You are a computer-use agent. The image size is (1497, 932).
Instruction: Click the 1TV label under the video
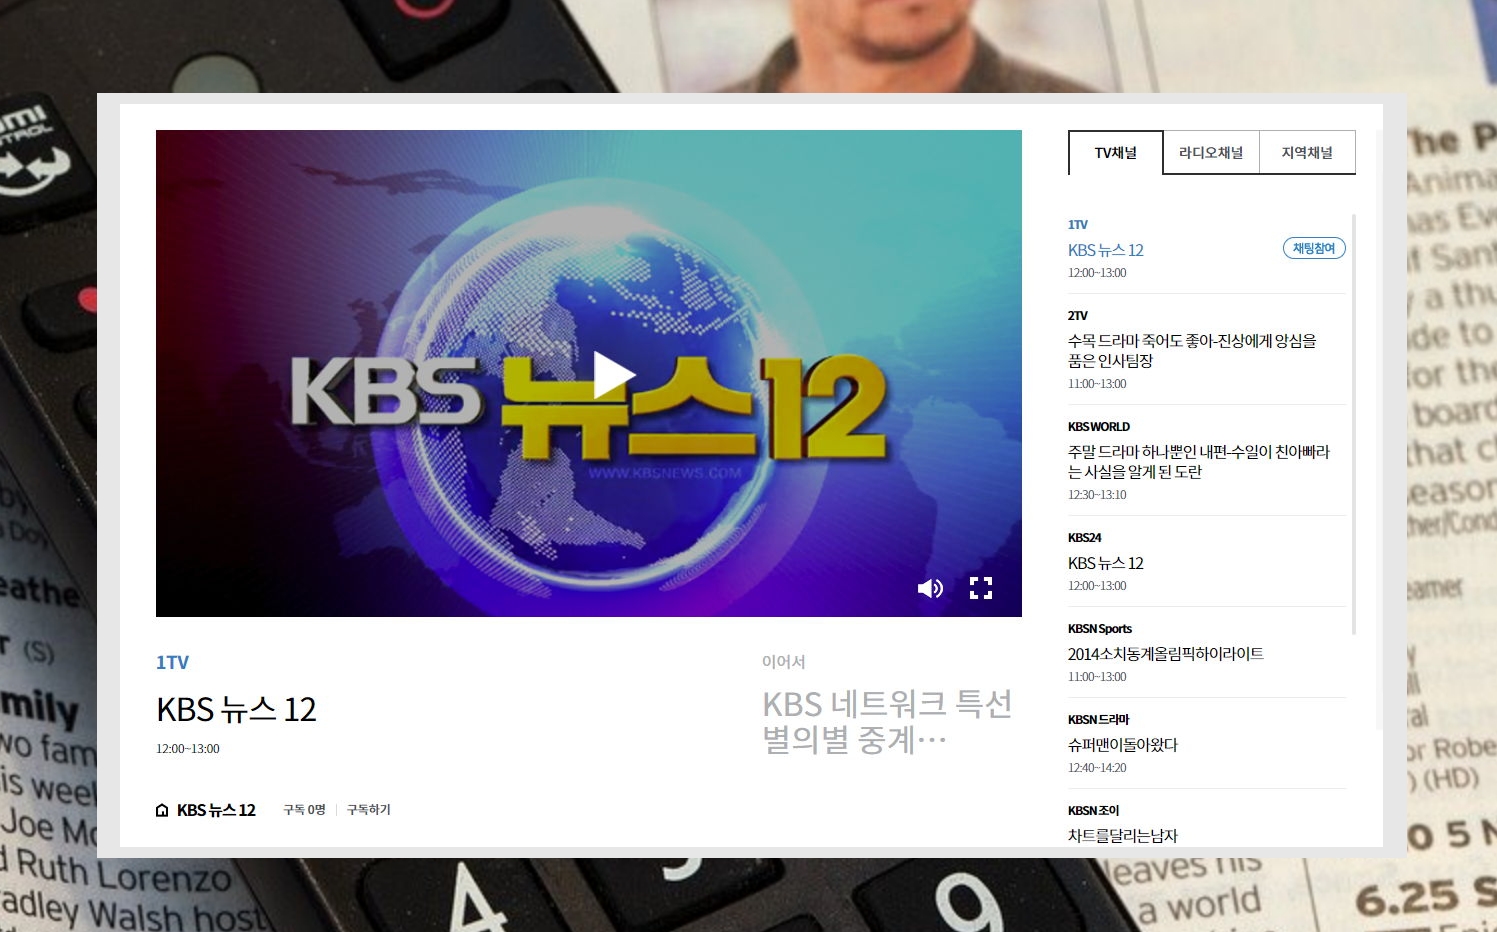point(172,662)
